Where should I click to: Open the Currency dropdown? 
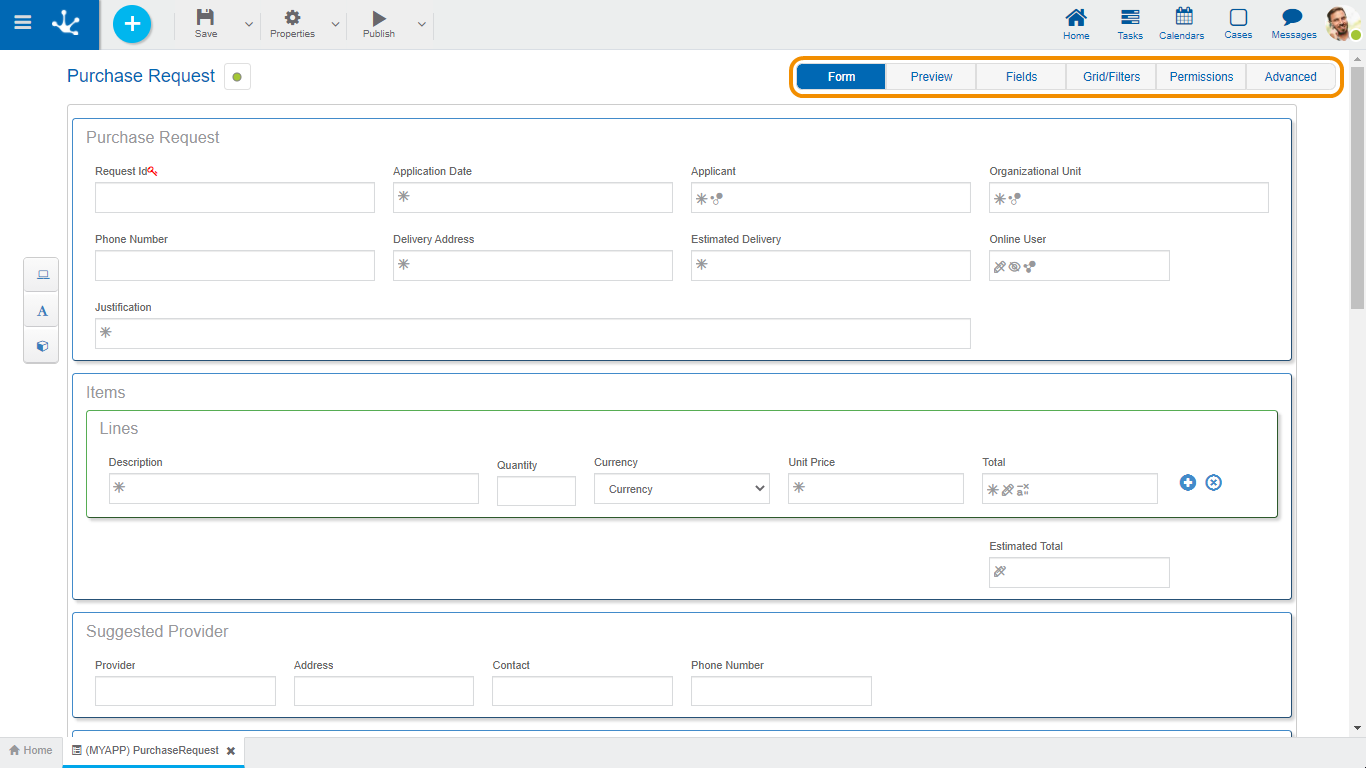(x=682, y=489)
